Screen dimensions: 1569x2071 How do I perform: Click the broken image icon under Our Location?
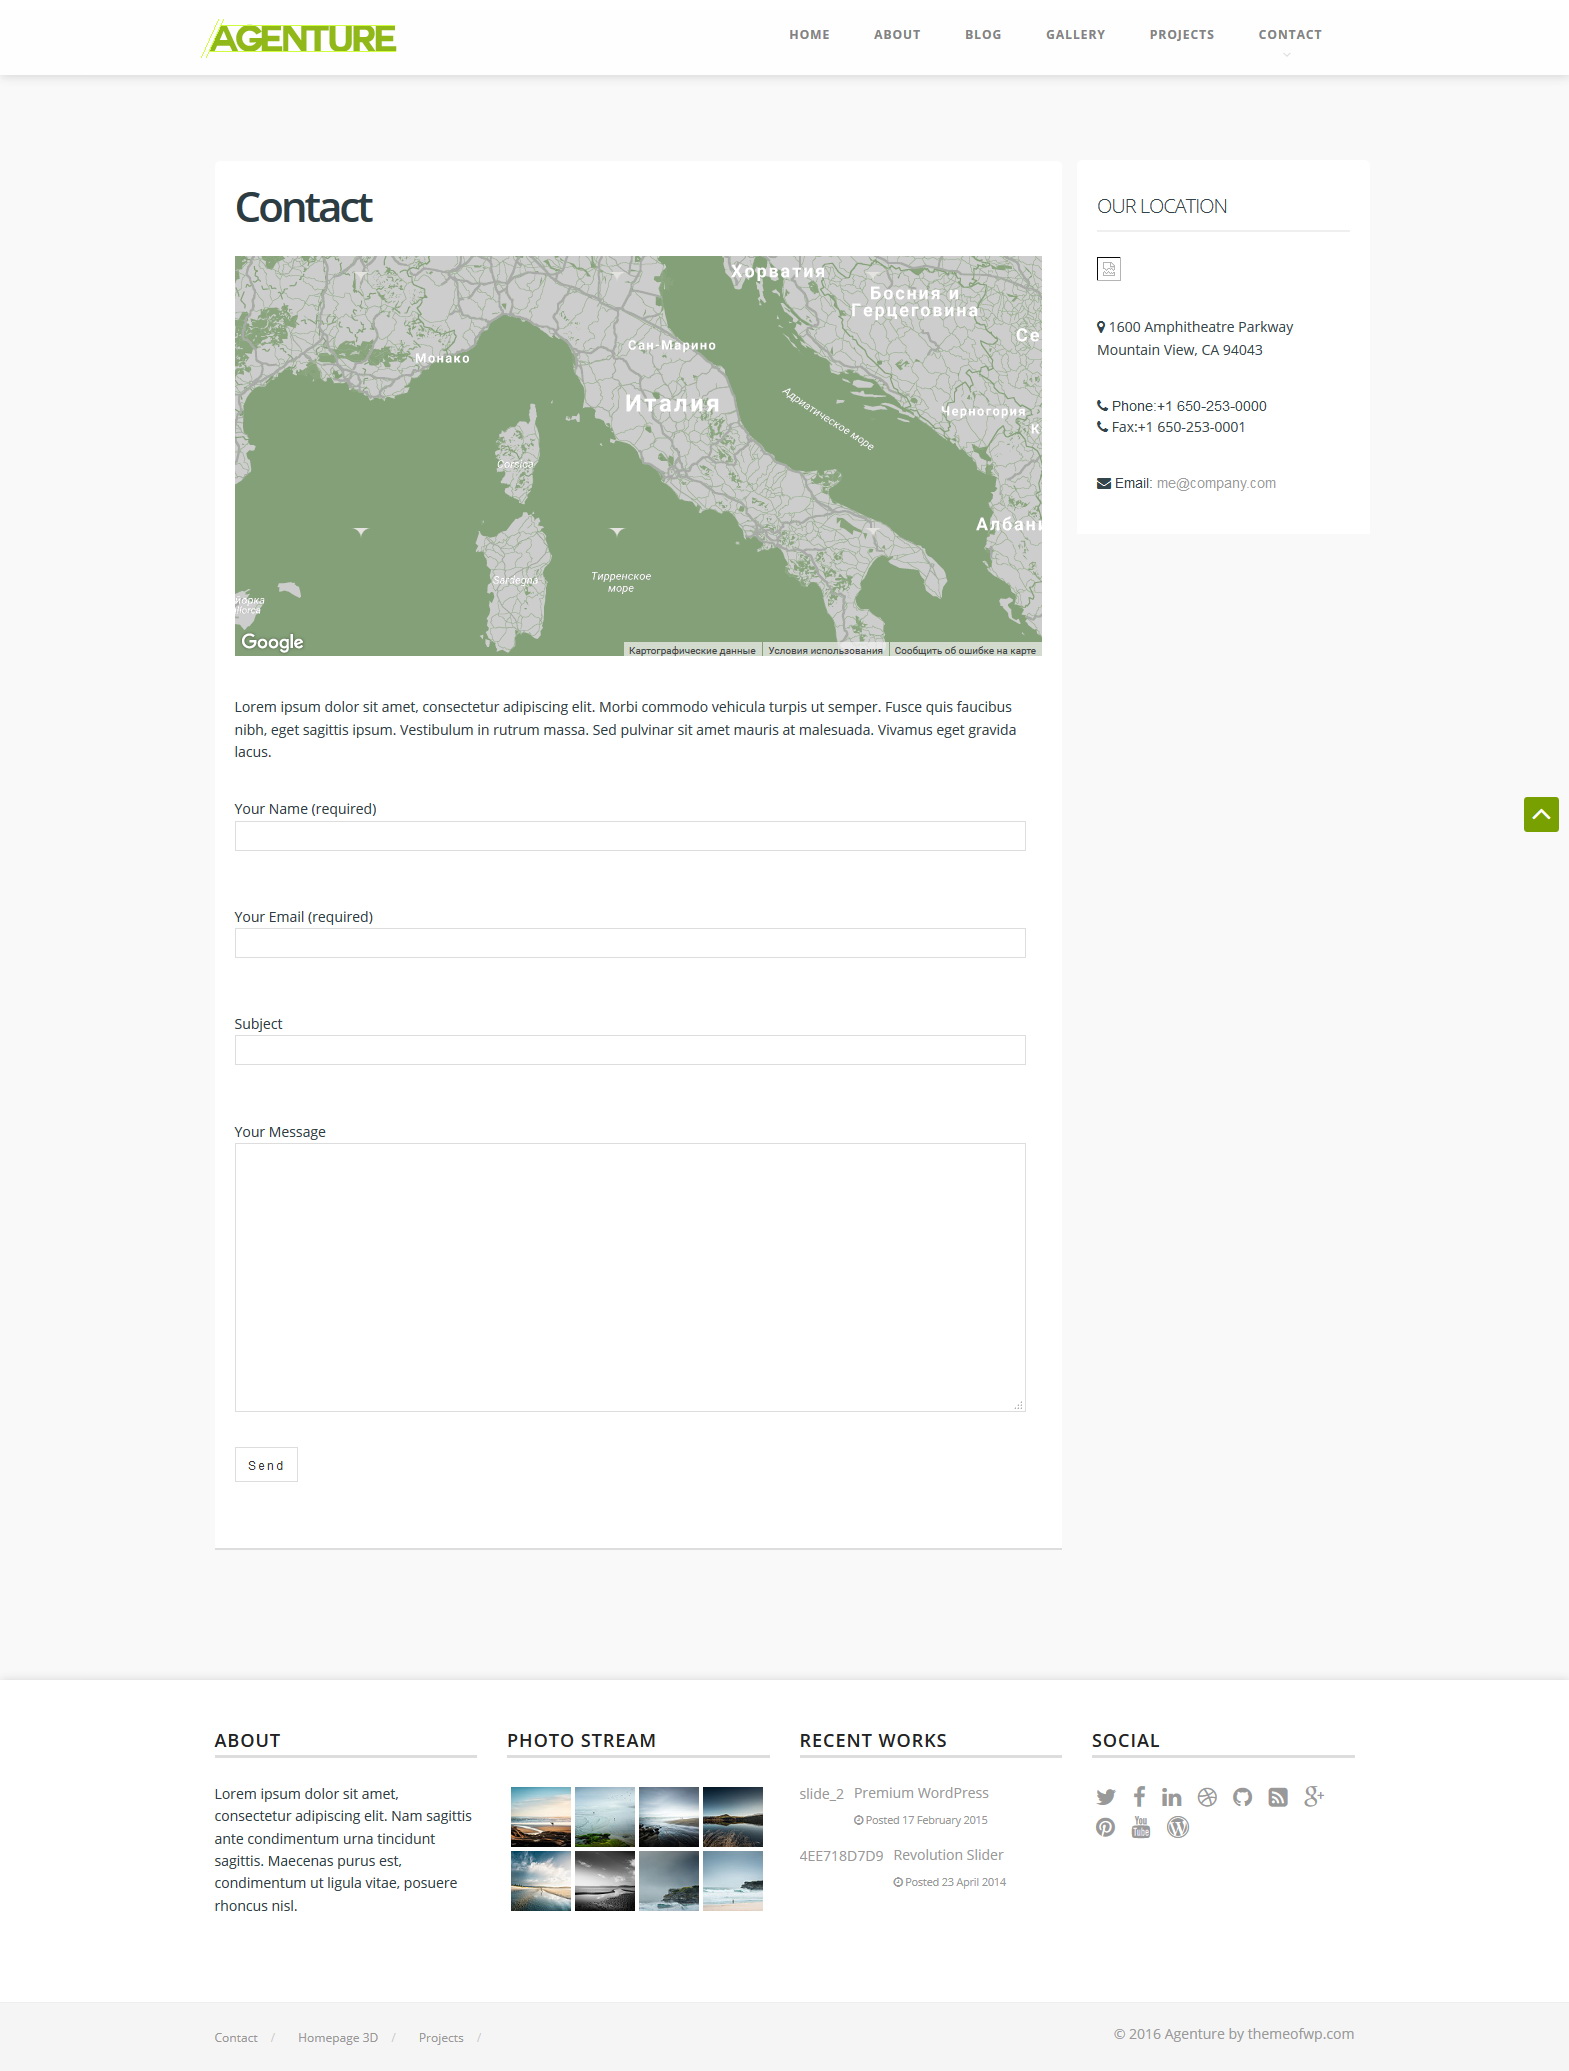coord(1109,269)
